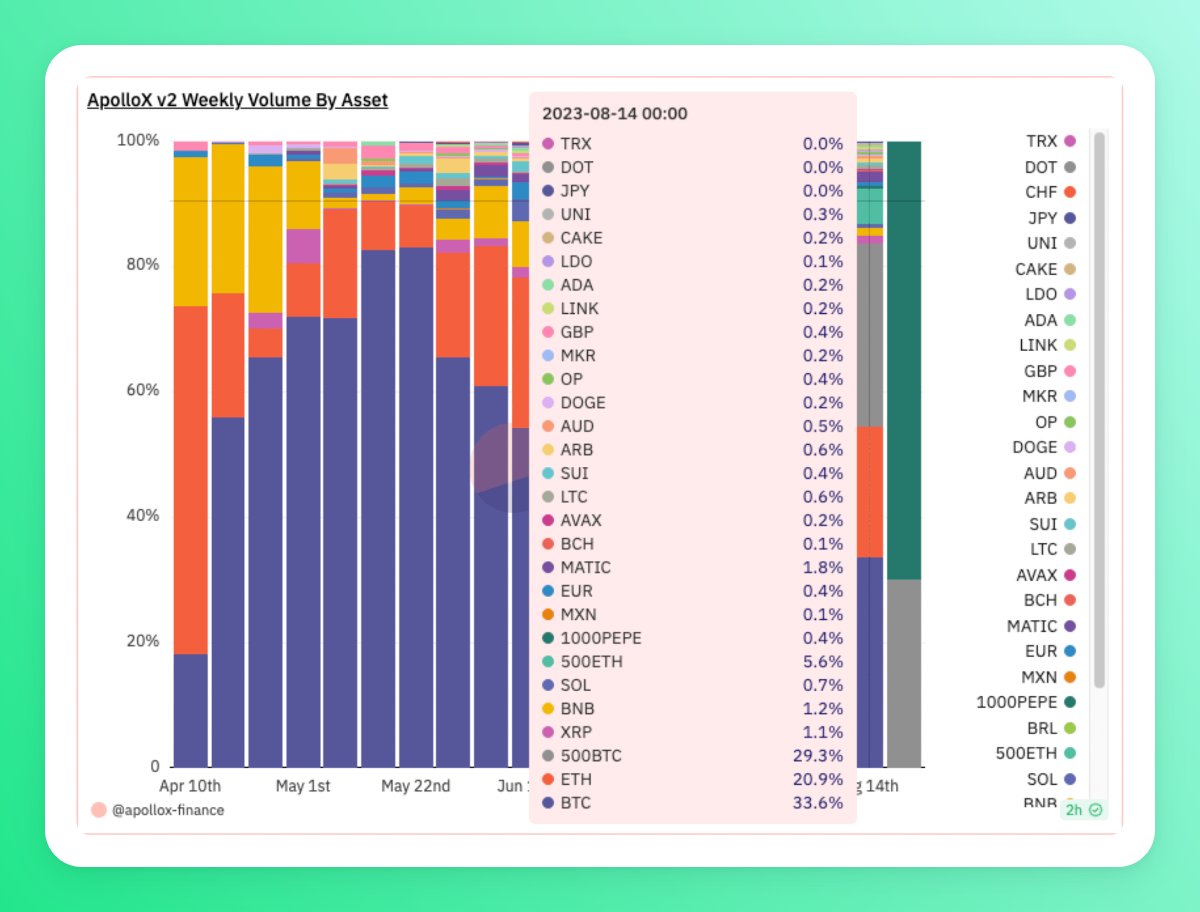Toggle the JPY series in the legend
This screenshot has width=1200, height=912.
(x=1051, y=218)
